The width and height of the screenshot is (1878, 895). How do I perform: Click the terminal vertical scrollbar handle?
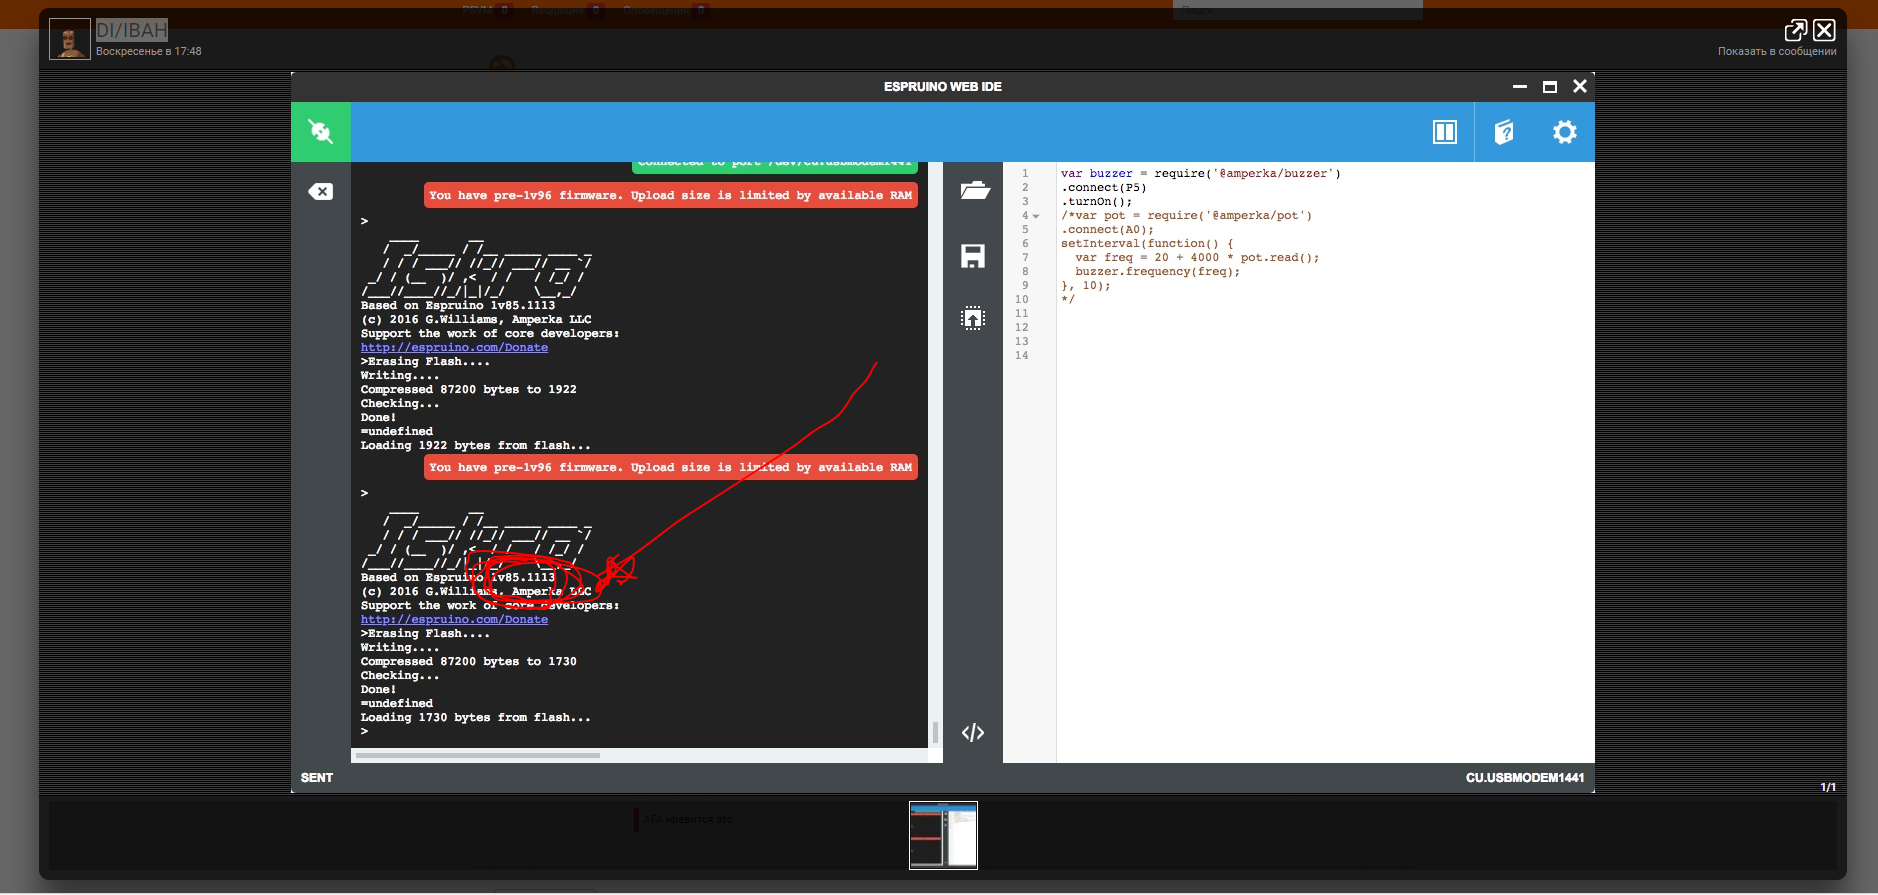pos(935,732)
